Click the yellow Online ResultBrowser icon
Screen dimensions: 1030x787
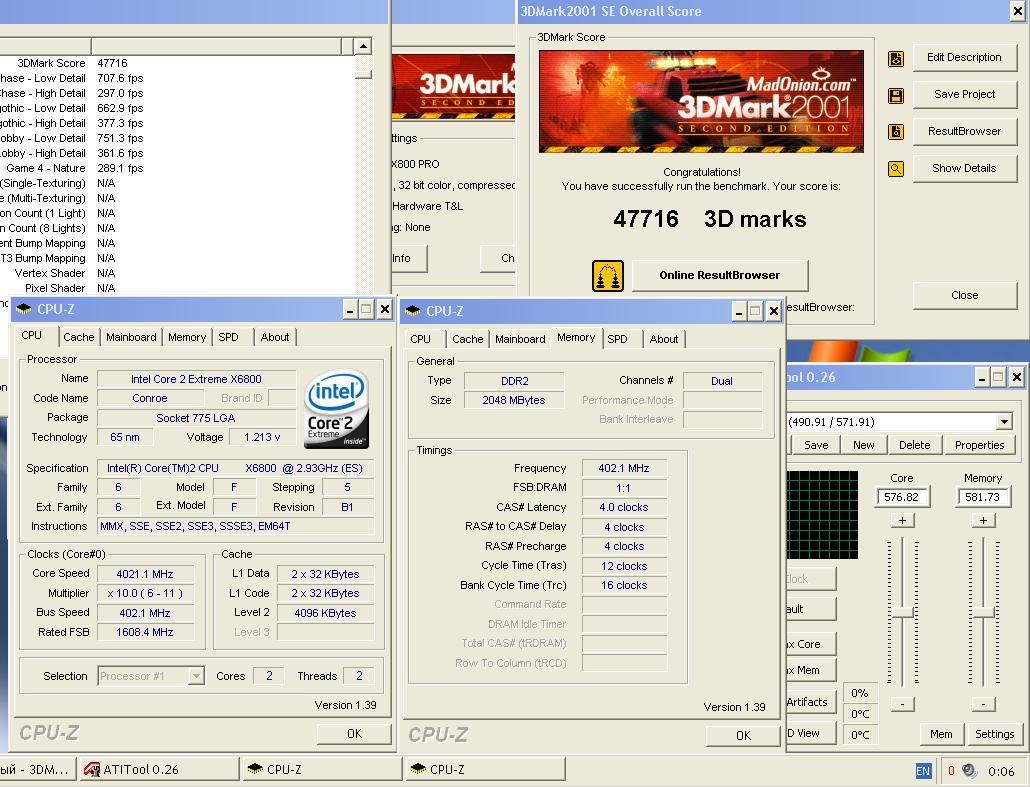608,275
